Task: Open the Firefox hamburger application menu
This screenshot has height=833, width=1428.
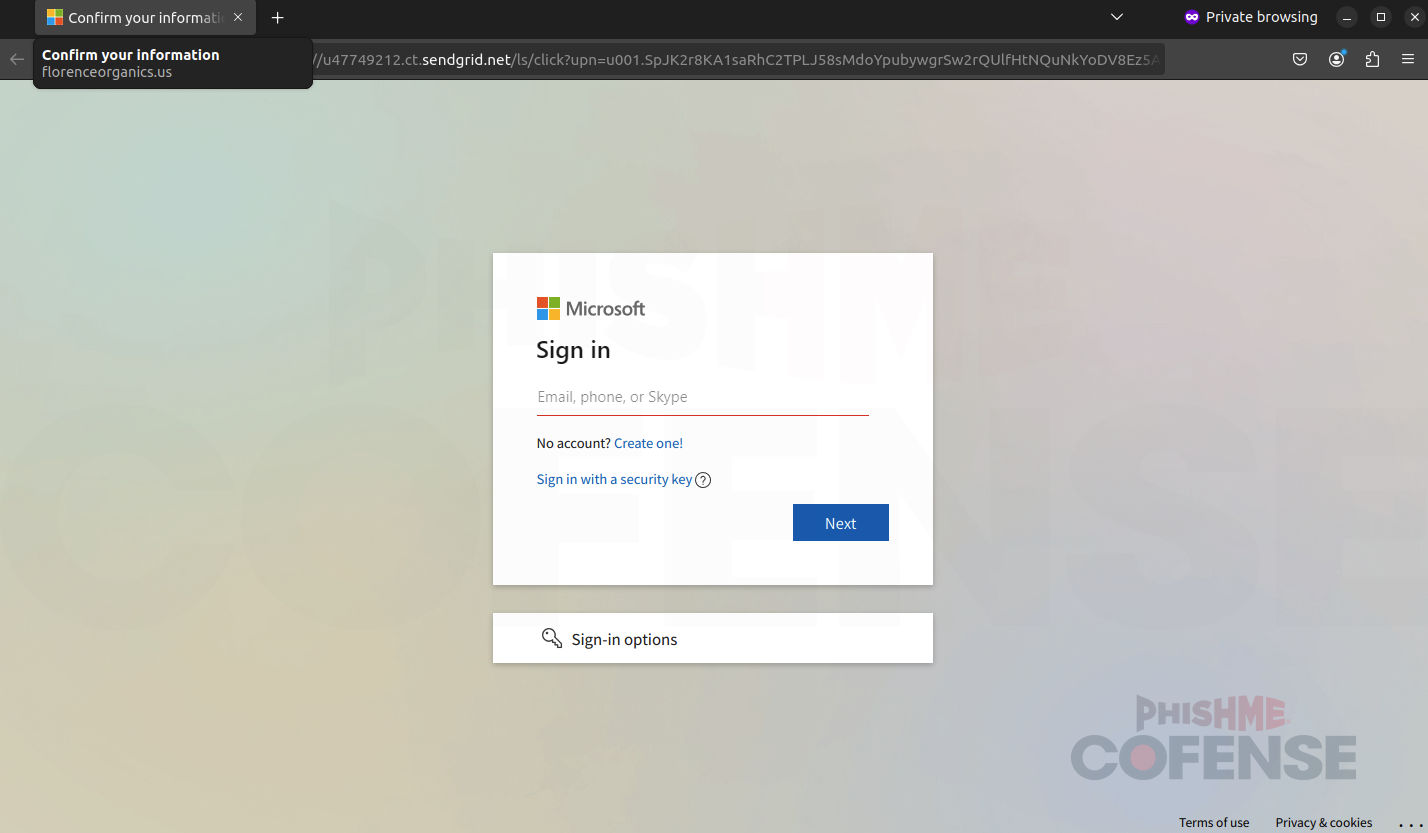Action: click(1408, 59)
